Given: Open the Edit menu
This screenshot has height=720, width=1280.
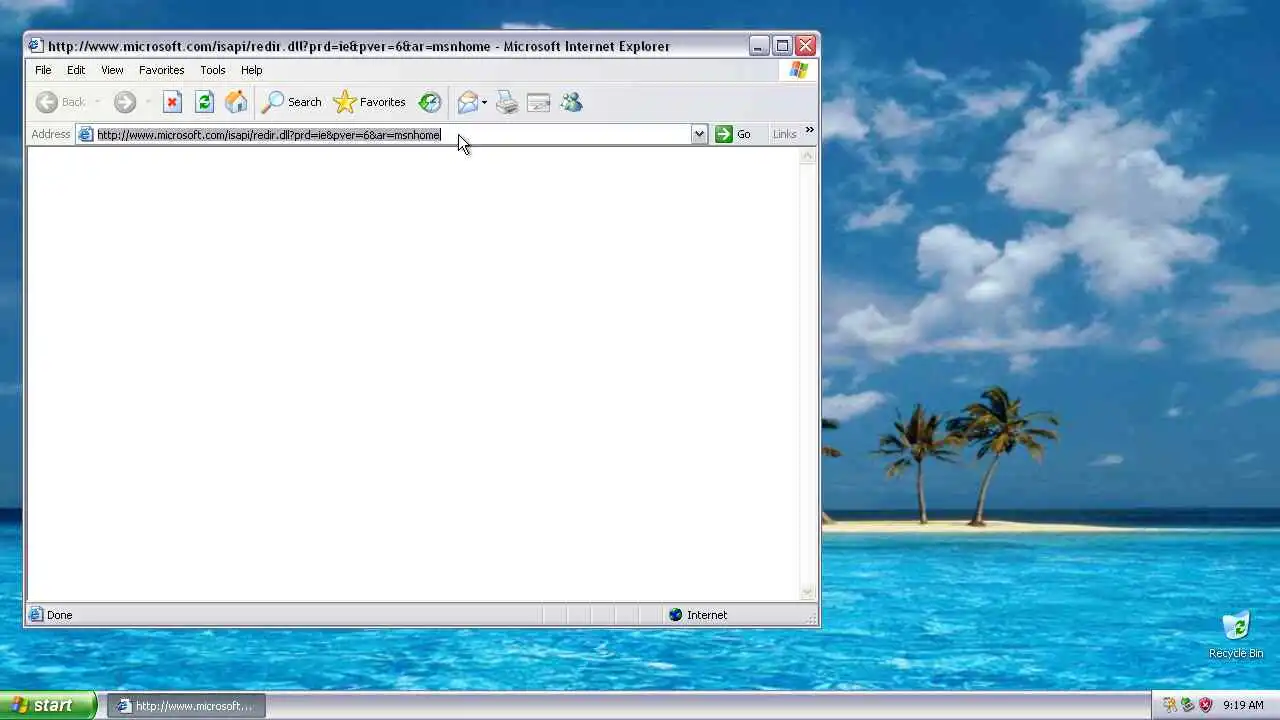Looking at the screenshot, I should click(76, 70).
